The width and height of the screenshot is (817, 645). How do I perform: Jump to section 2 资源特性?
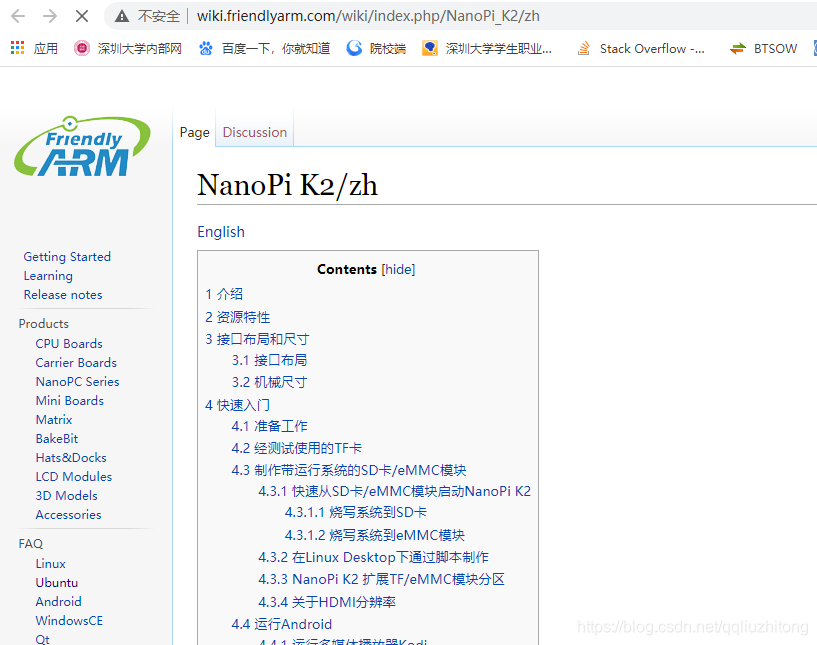point(238,317)
